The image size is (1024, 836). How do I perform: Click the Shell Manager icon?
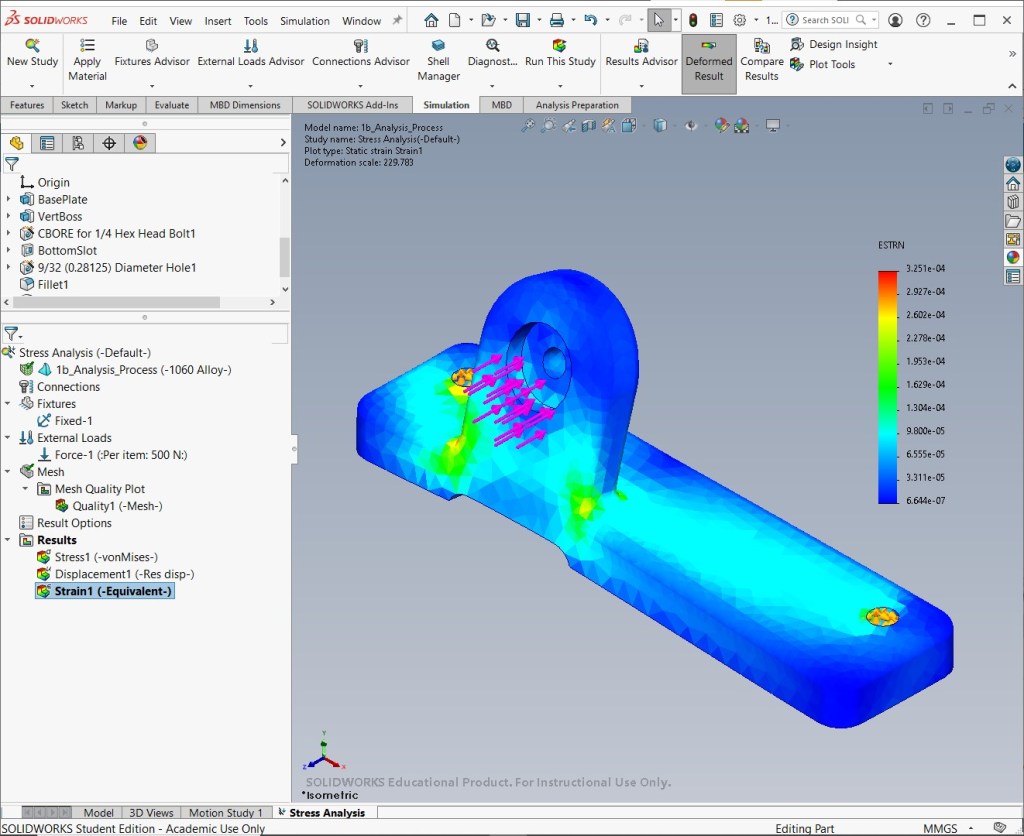click(438, 45)
